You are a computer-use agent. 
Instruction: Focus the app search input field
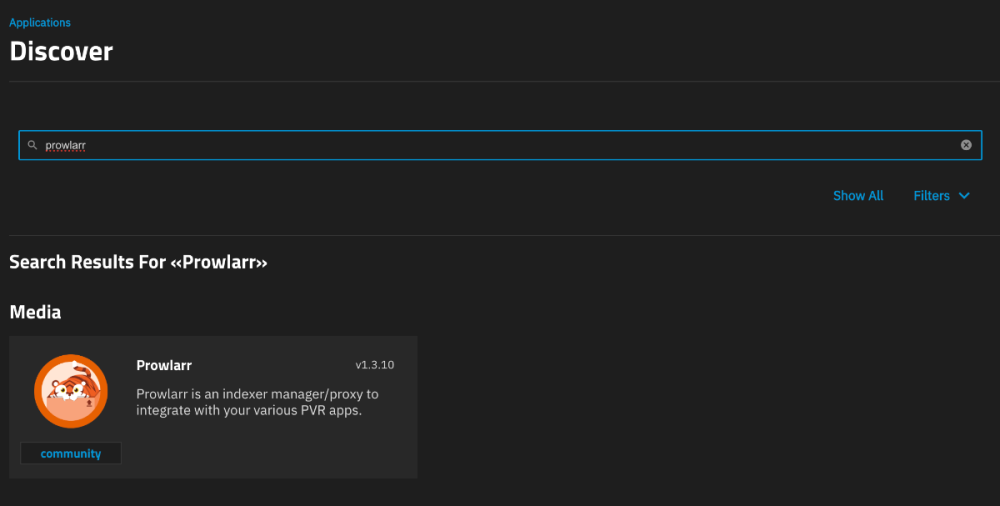[500, 145]
